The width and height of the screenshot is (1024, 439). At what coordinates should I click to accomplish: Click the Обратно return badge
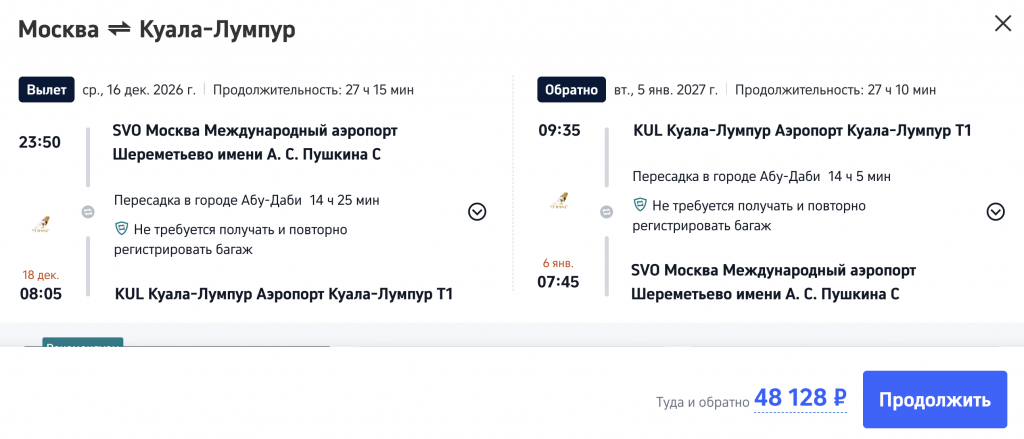(x=571, y=90)
